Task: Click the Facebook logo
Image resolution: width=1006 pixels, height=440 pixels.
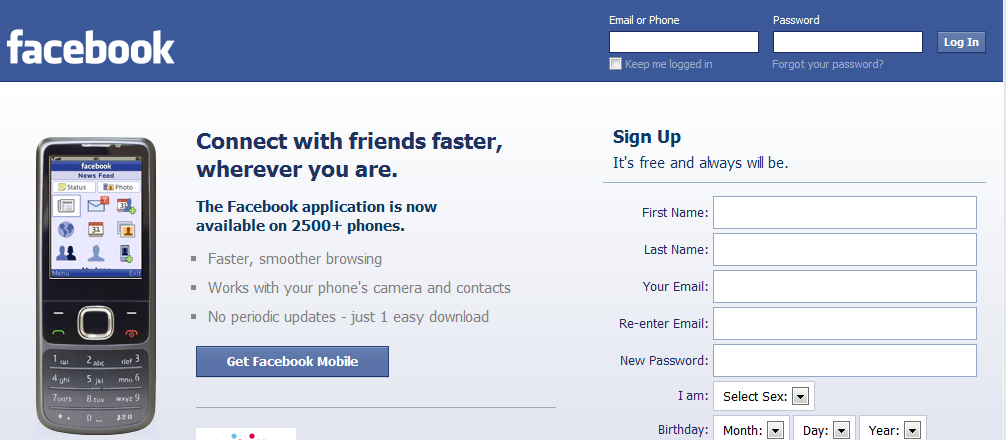Action: pos(90,47)
